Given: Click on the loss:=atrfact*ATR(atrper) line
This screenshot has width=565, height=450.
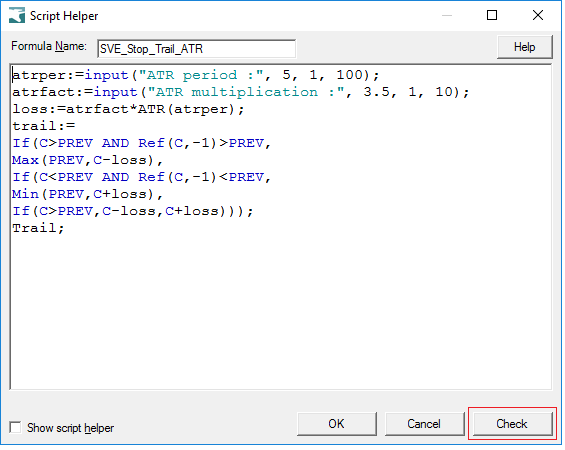Looking at the screenshot, I should click(128, 109).
